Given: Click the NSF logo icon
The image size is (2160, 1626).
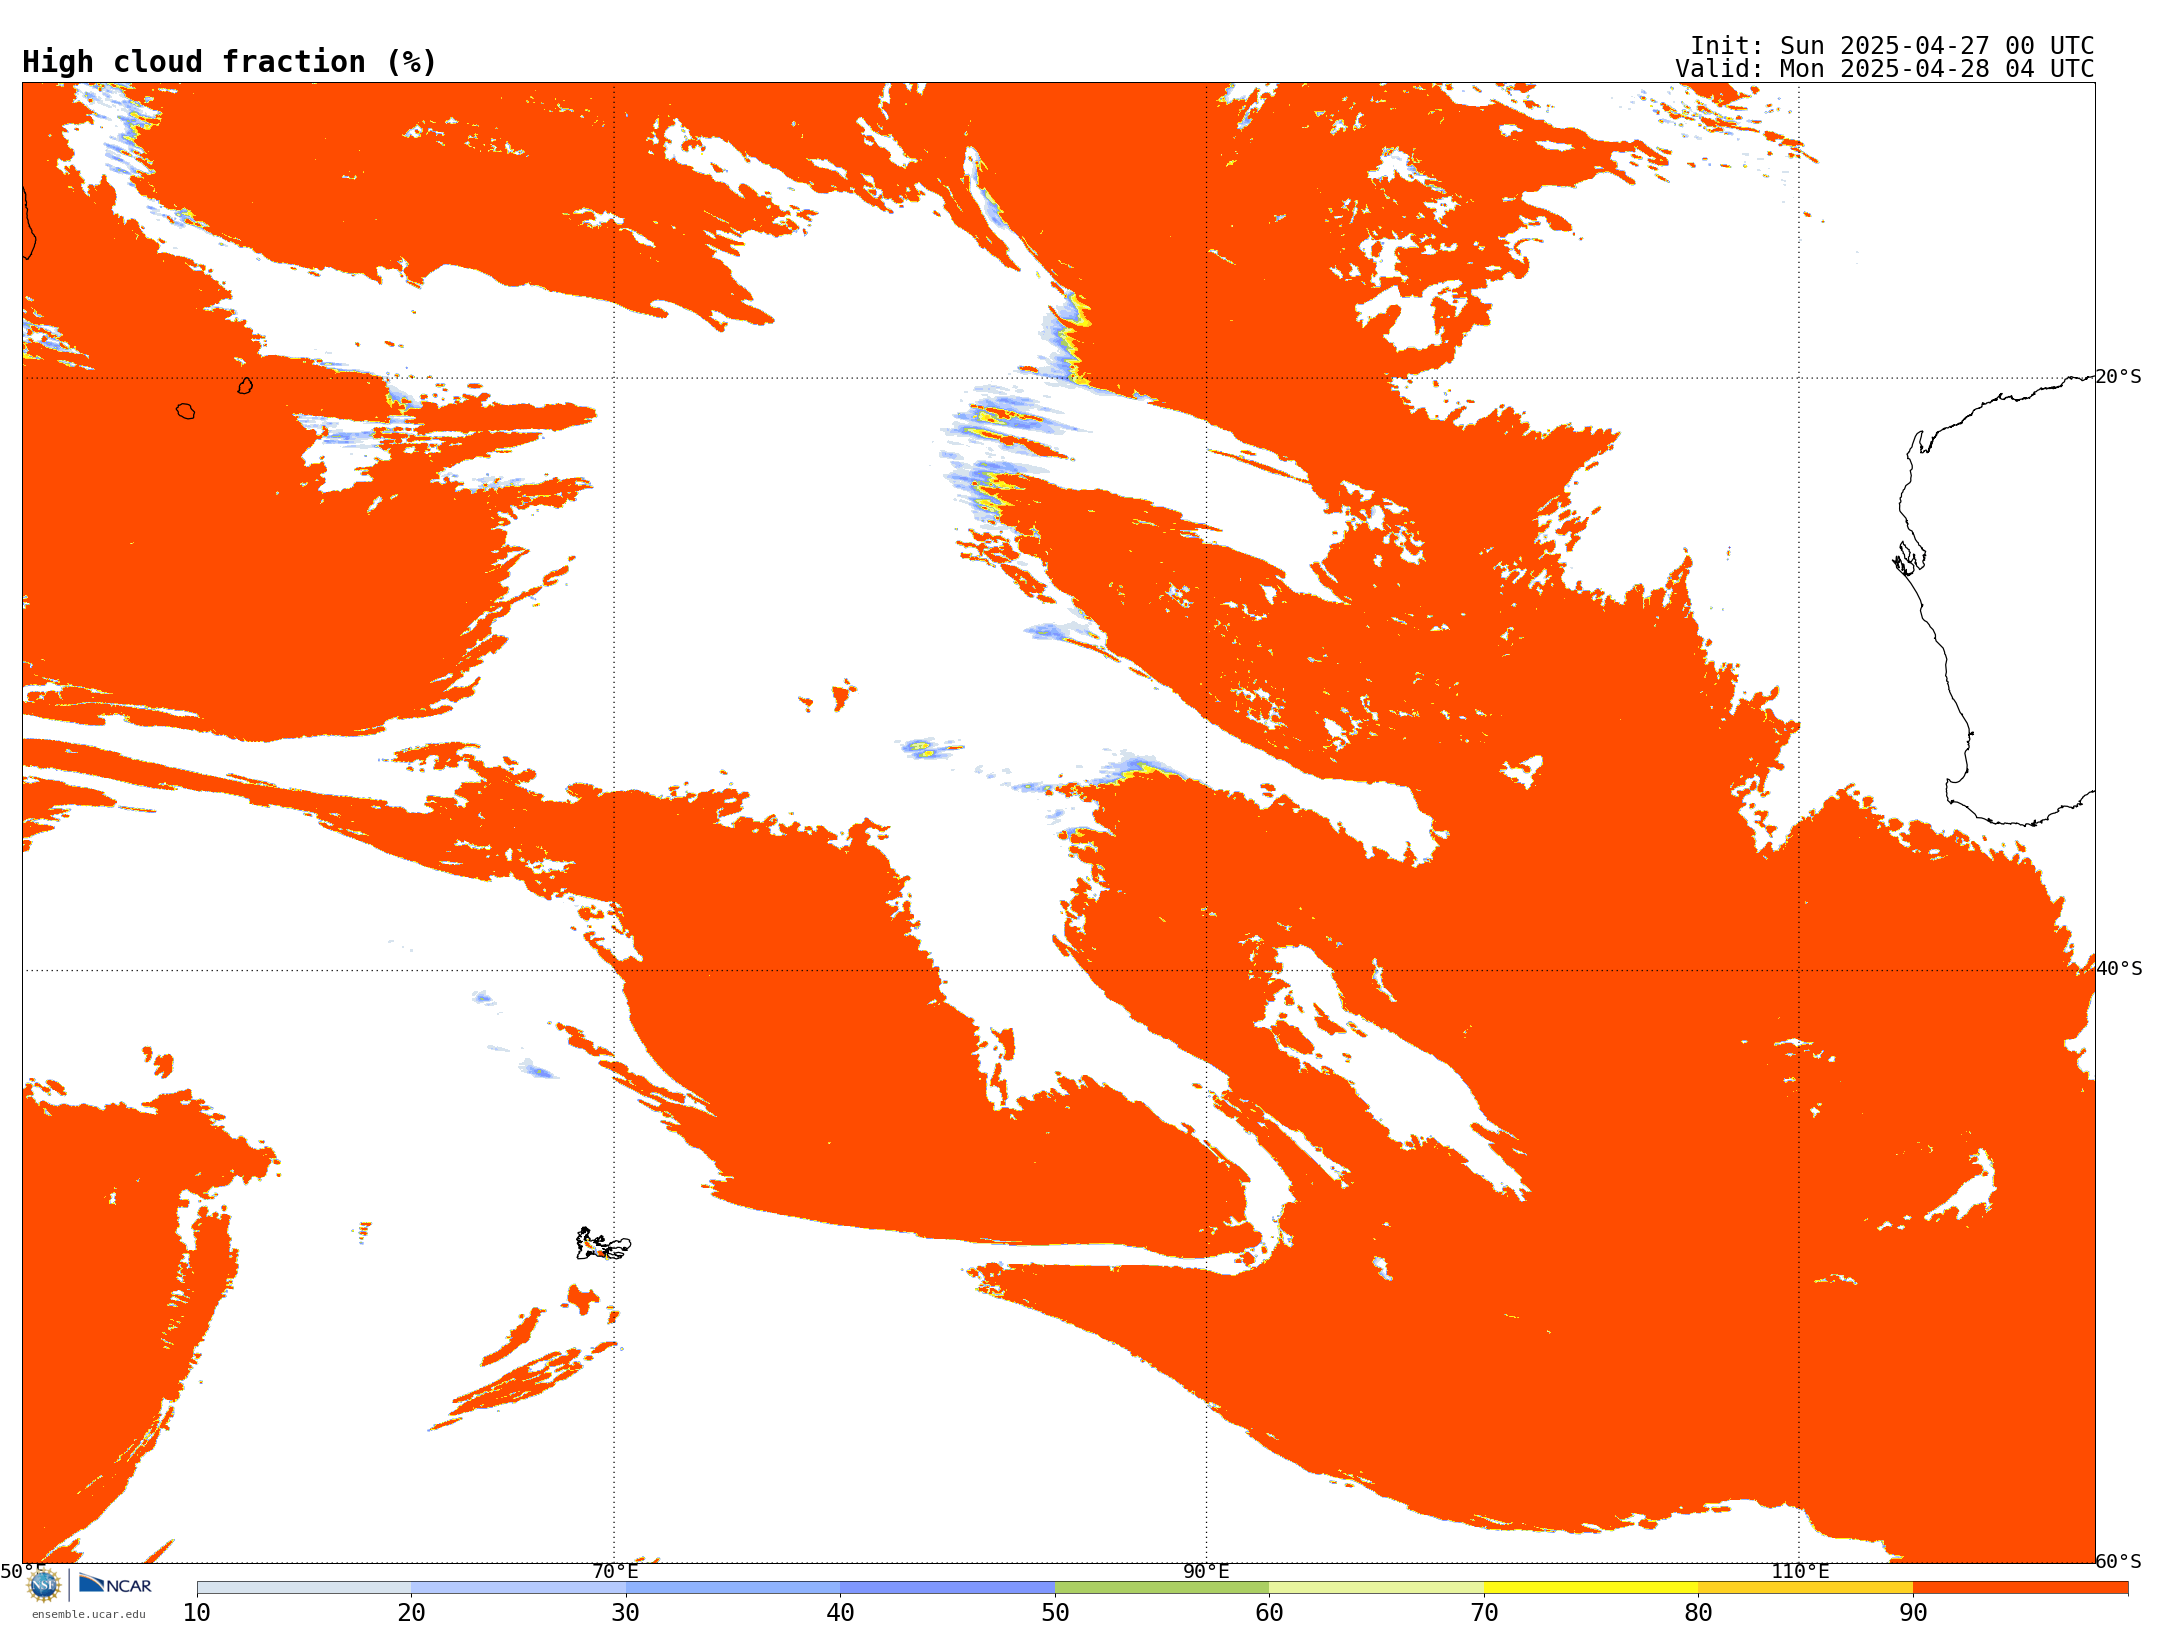Looking at the screenshot, I should click(44, 1585).
